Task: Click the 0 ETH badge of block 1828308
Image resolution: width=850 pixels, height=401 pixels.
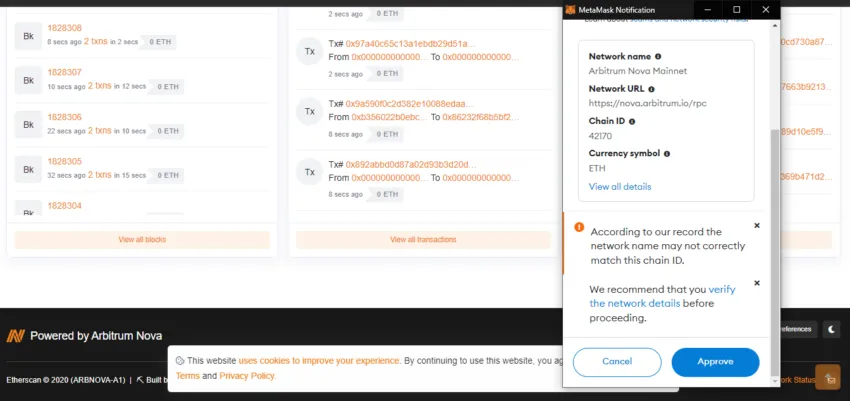Action: pyautogui.click(x=160, y=42)
